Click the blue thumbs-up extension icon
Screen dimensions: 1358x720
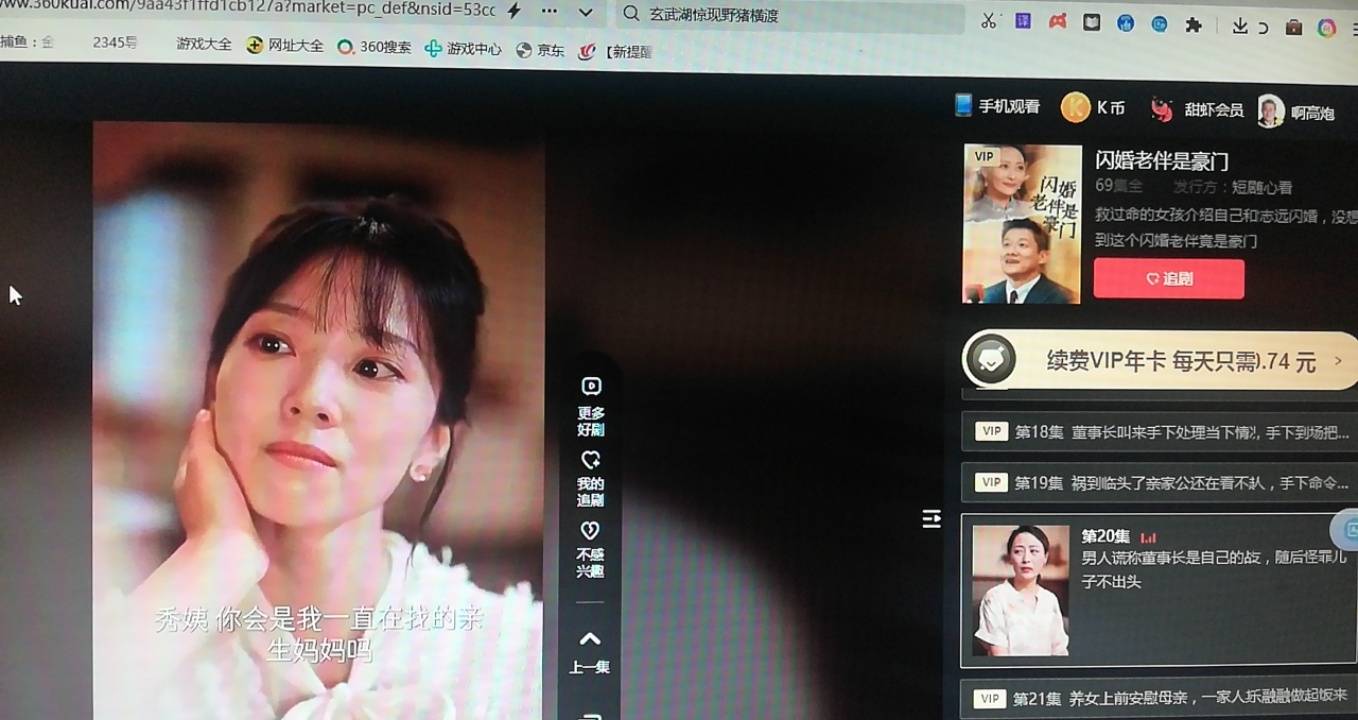(1125, 23)
